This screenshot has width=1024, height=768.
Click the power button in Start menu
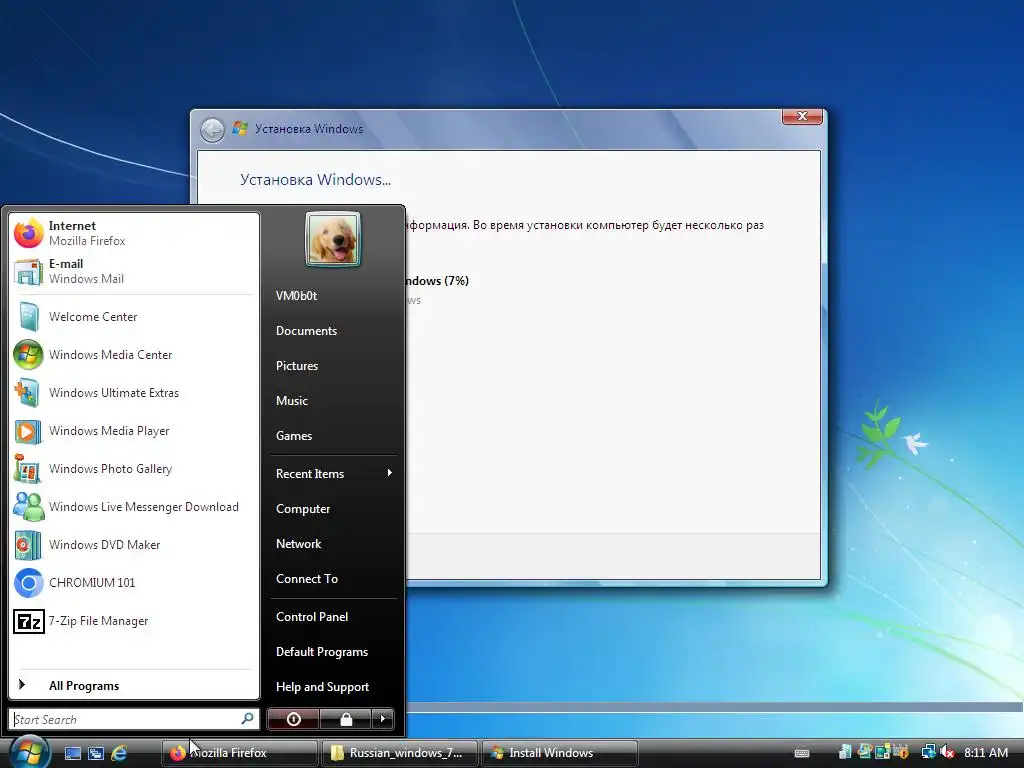(x=293, y=719)
